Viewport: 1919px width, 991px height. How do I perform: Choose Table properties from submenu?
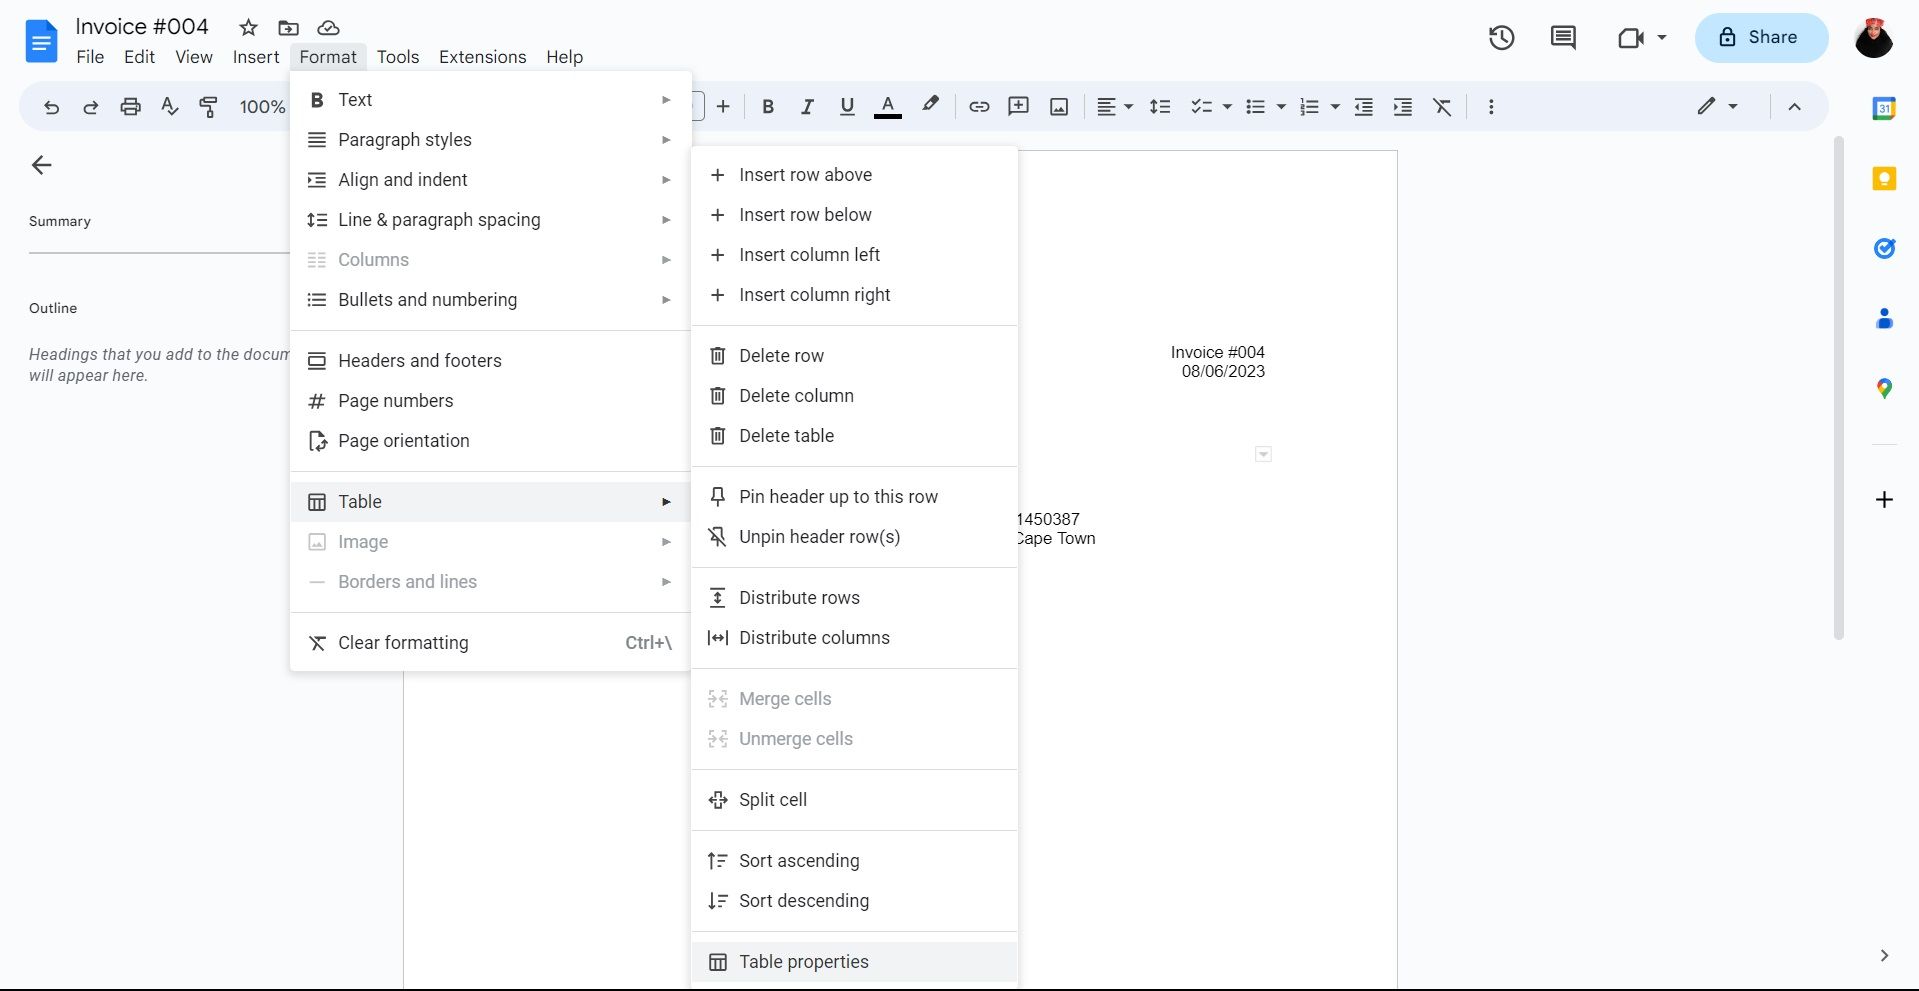[x=854, y=962]
